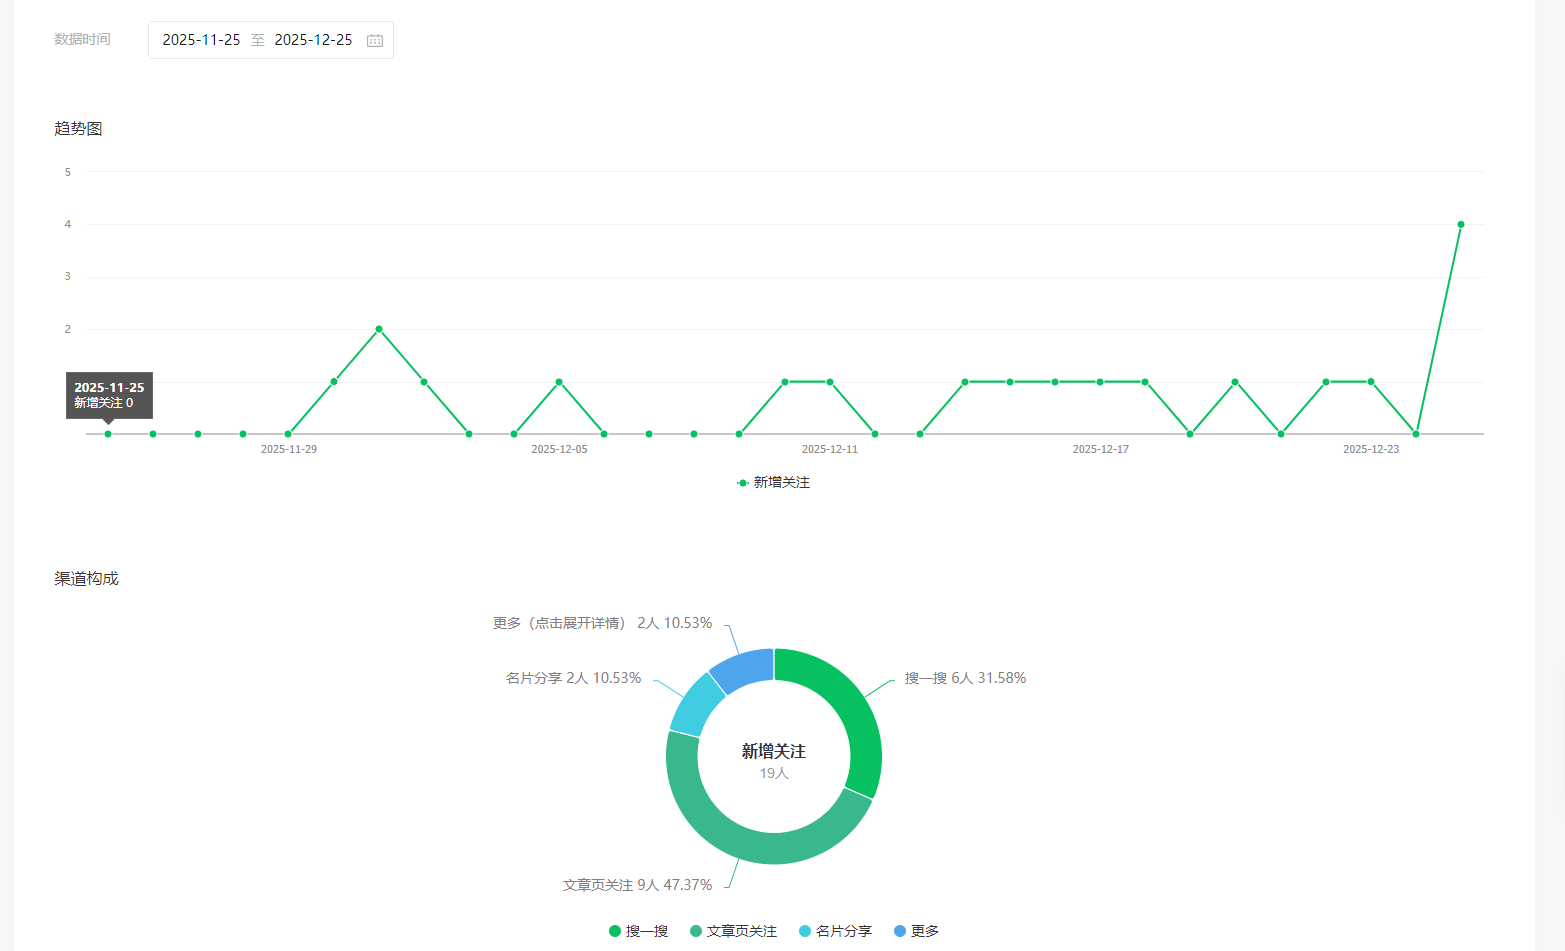
Task: Click the 搜一搜 6人 31.58% label
Action: 965,678
